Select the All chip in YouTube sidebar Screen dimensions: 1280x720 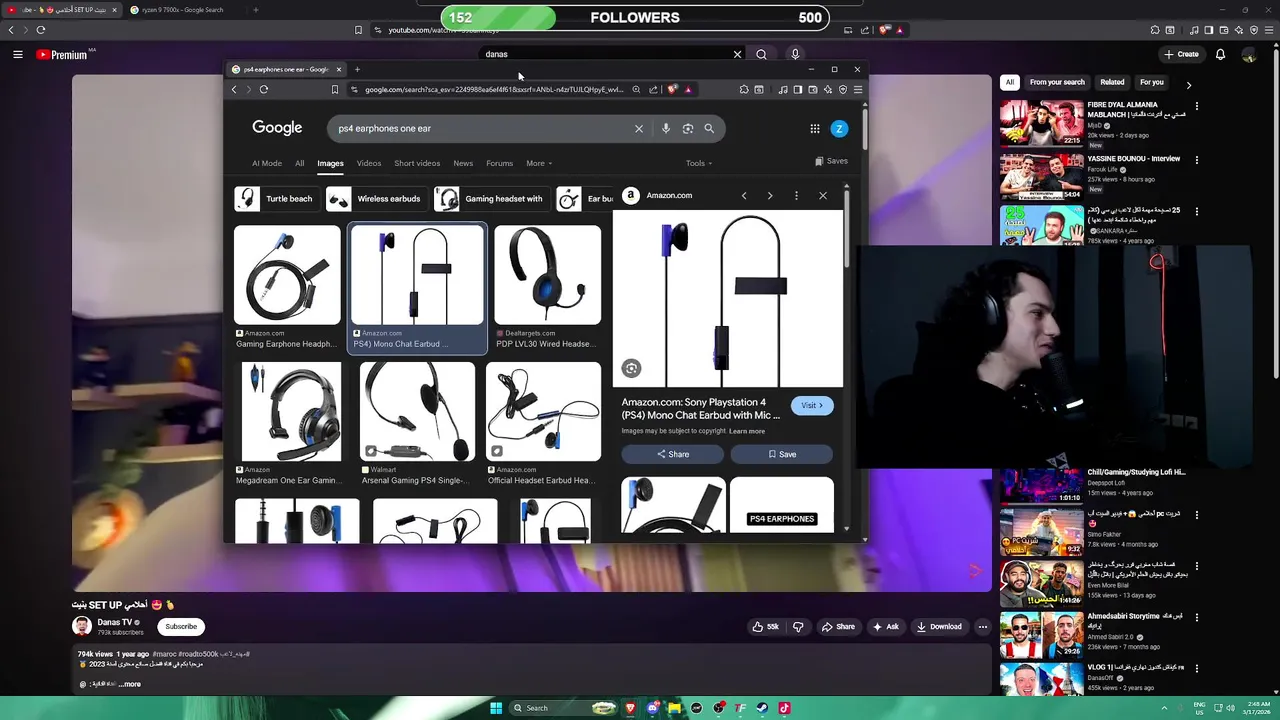[1010, 83]
